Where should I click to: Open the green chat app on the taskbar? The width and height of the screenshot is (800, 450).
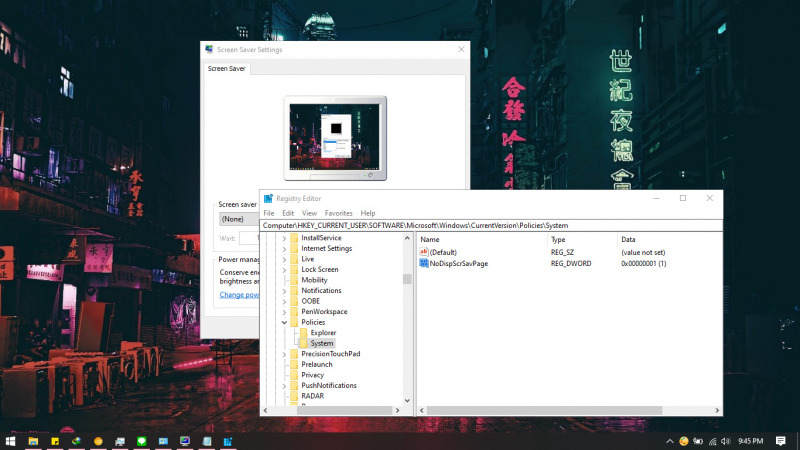(x=141, y=441)
